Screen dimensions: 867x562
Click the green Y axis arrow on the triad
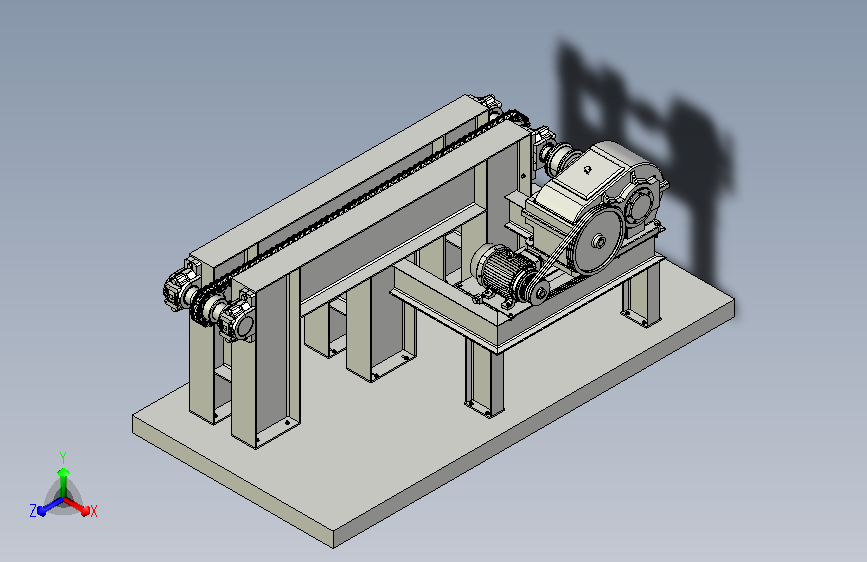pos(64,483)
